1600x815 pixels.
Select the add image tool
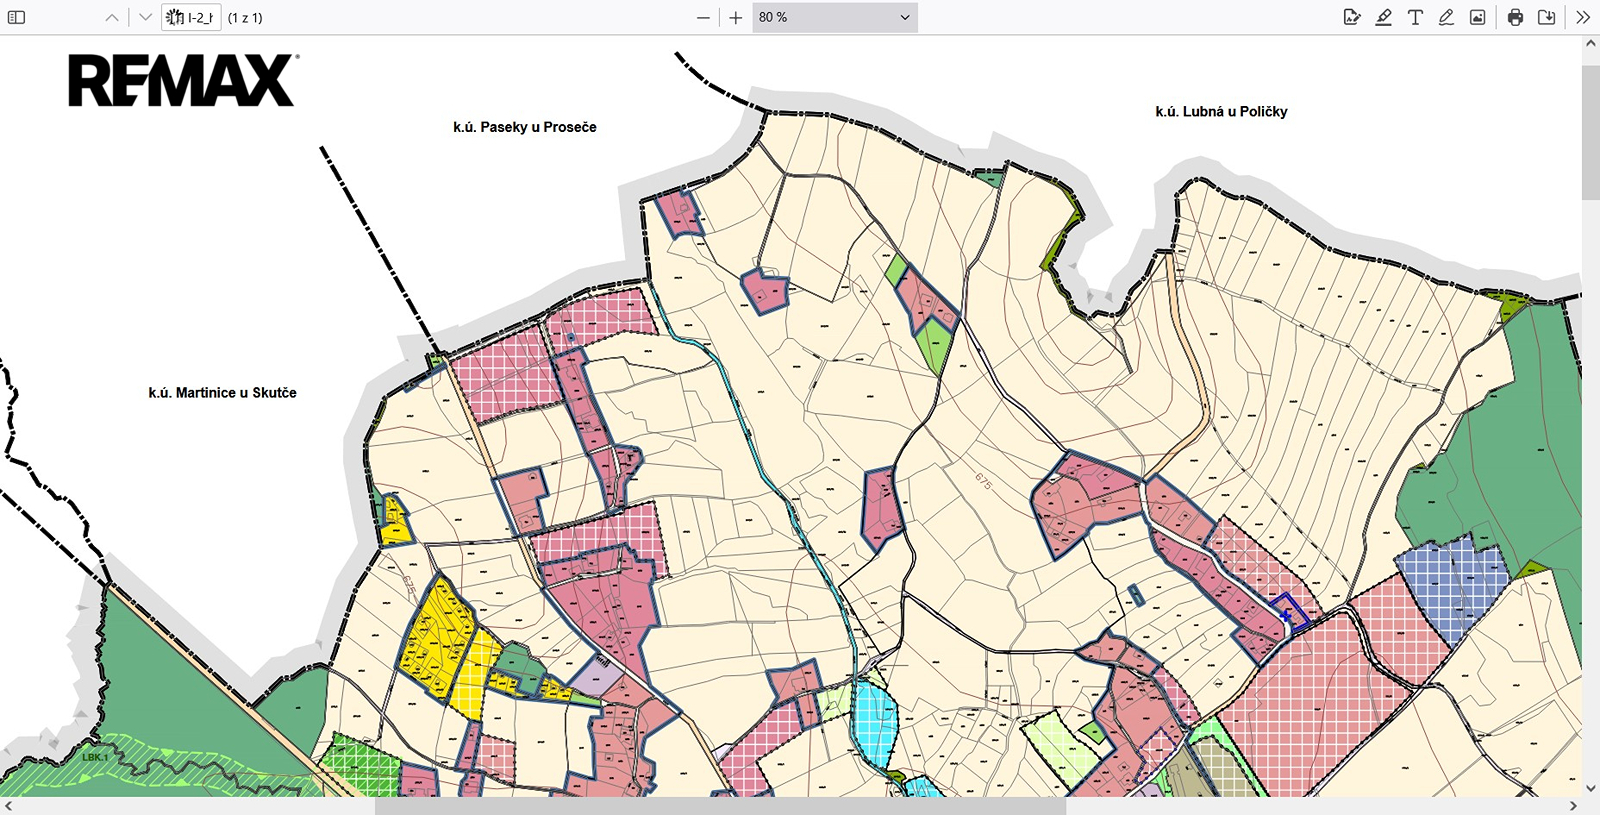point(1477,17)
